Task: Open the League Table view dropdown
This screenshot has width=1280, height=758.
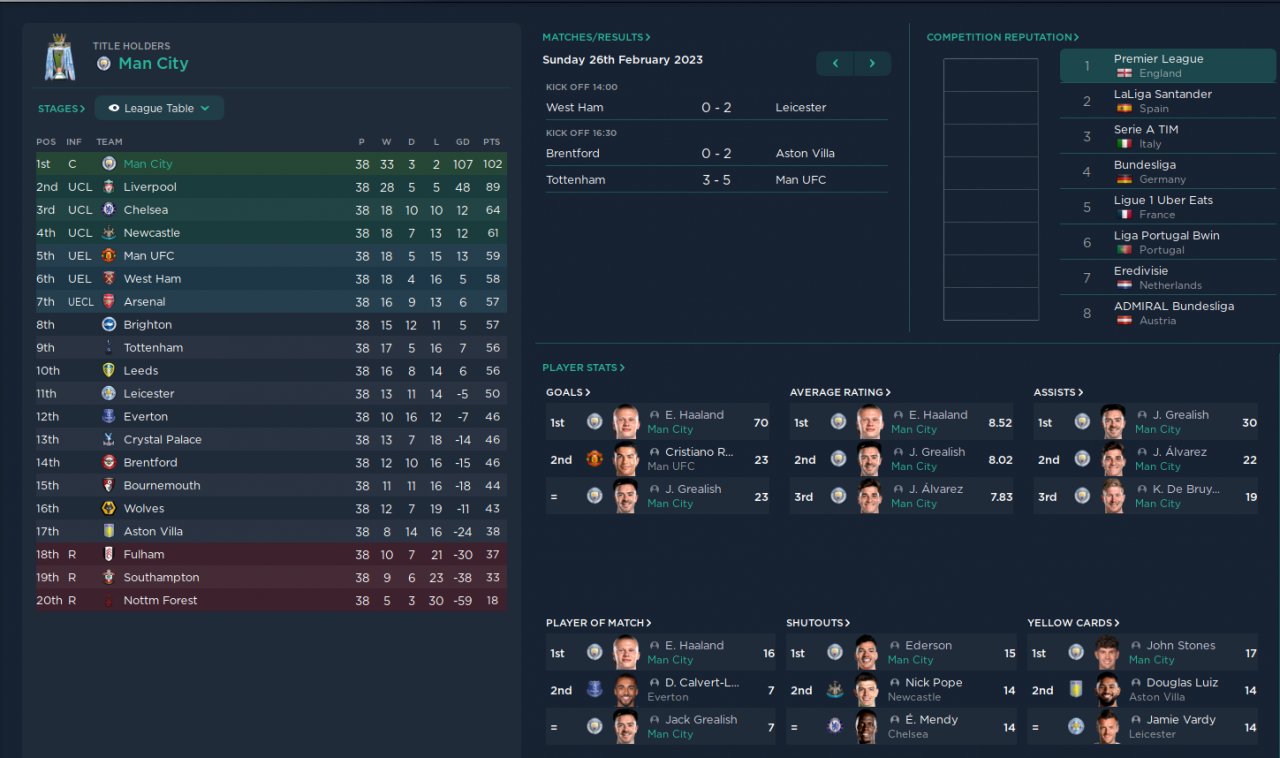Action: (x=159, y=108)
